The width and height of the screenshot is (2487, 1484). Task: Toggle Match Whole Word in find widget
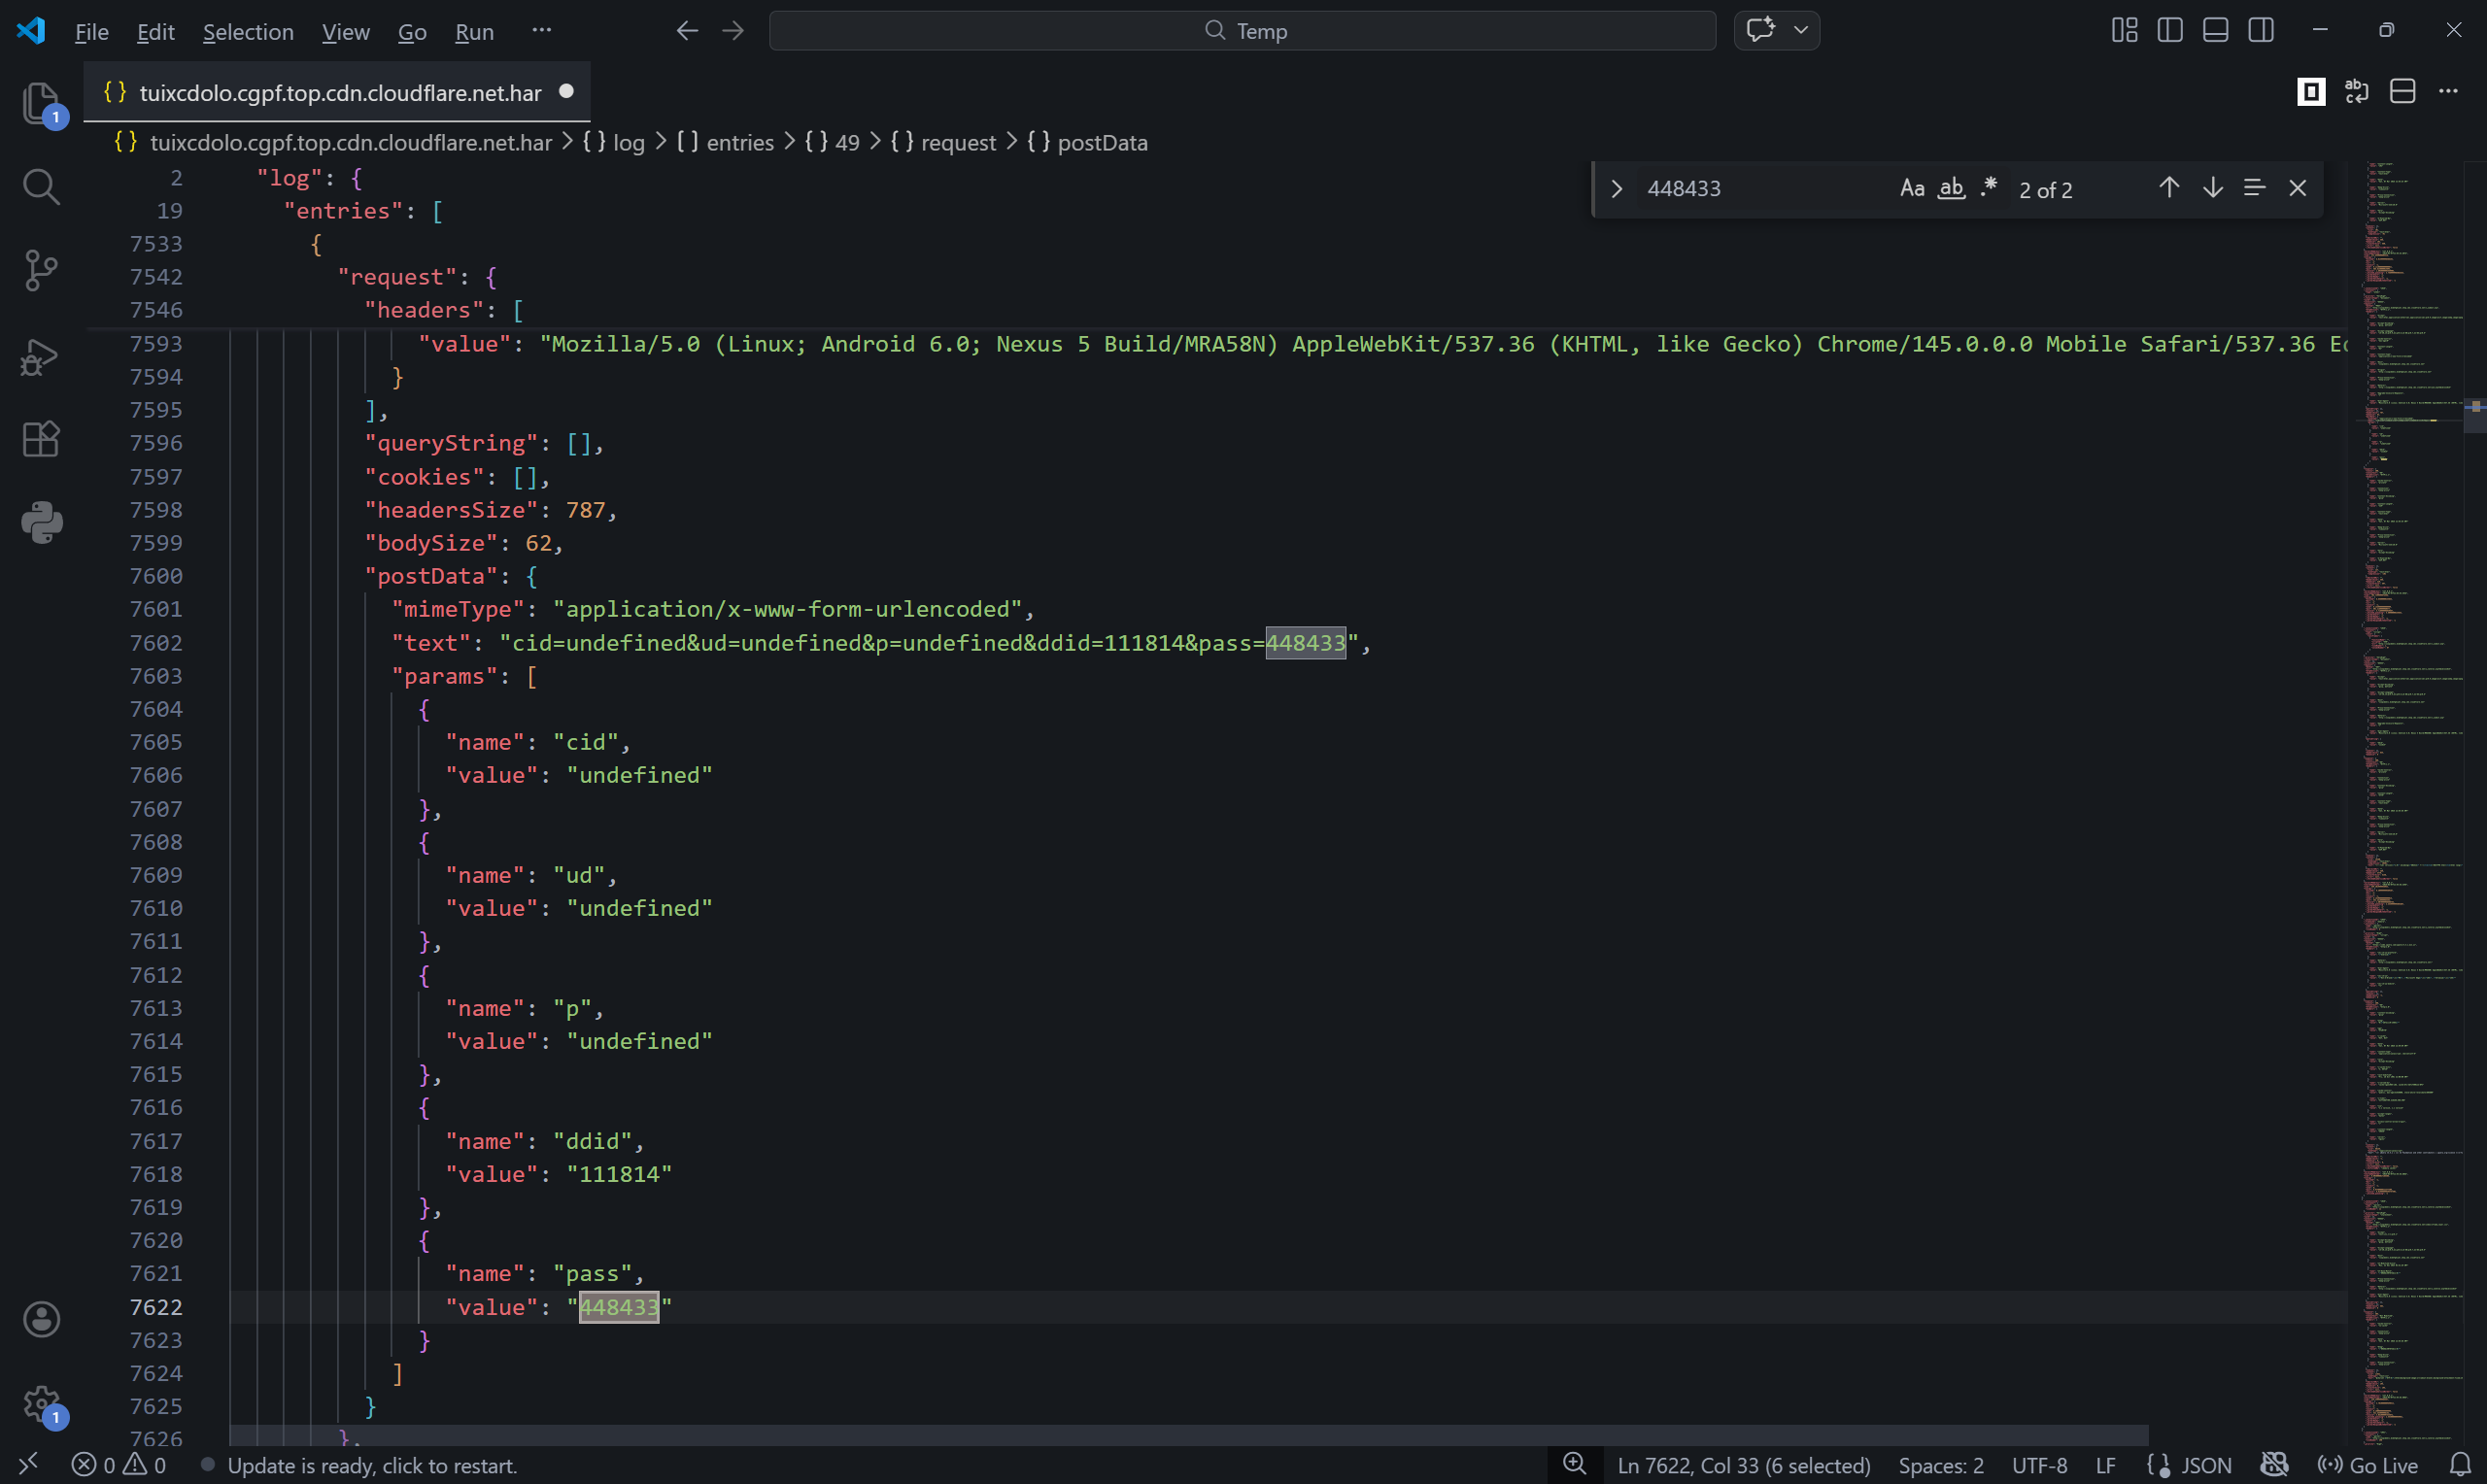(1951, 188)
